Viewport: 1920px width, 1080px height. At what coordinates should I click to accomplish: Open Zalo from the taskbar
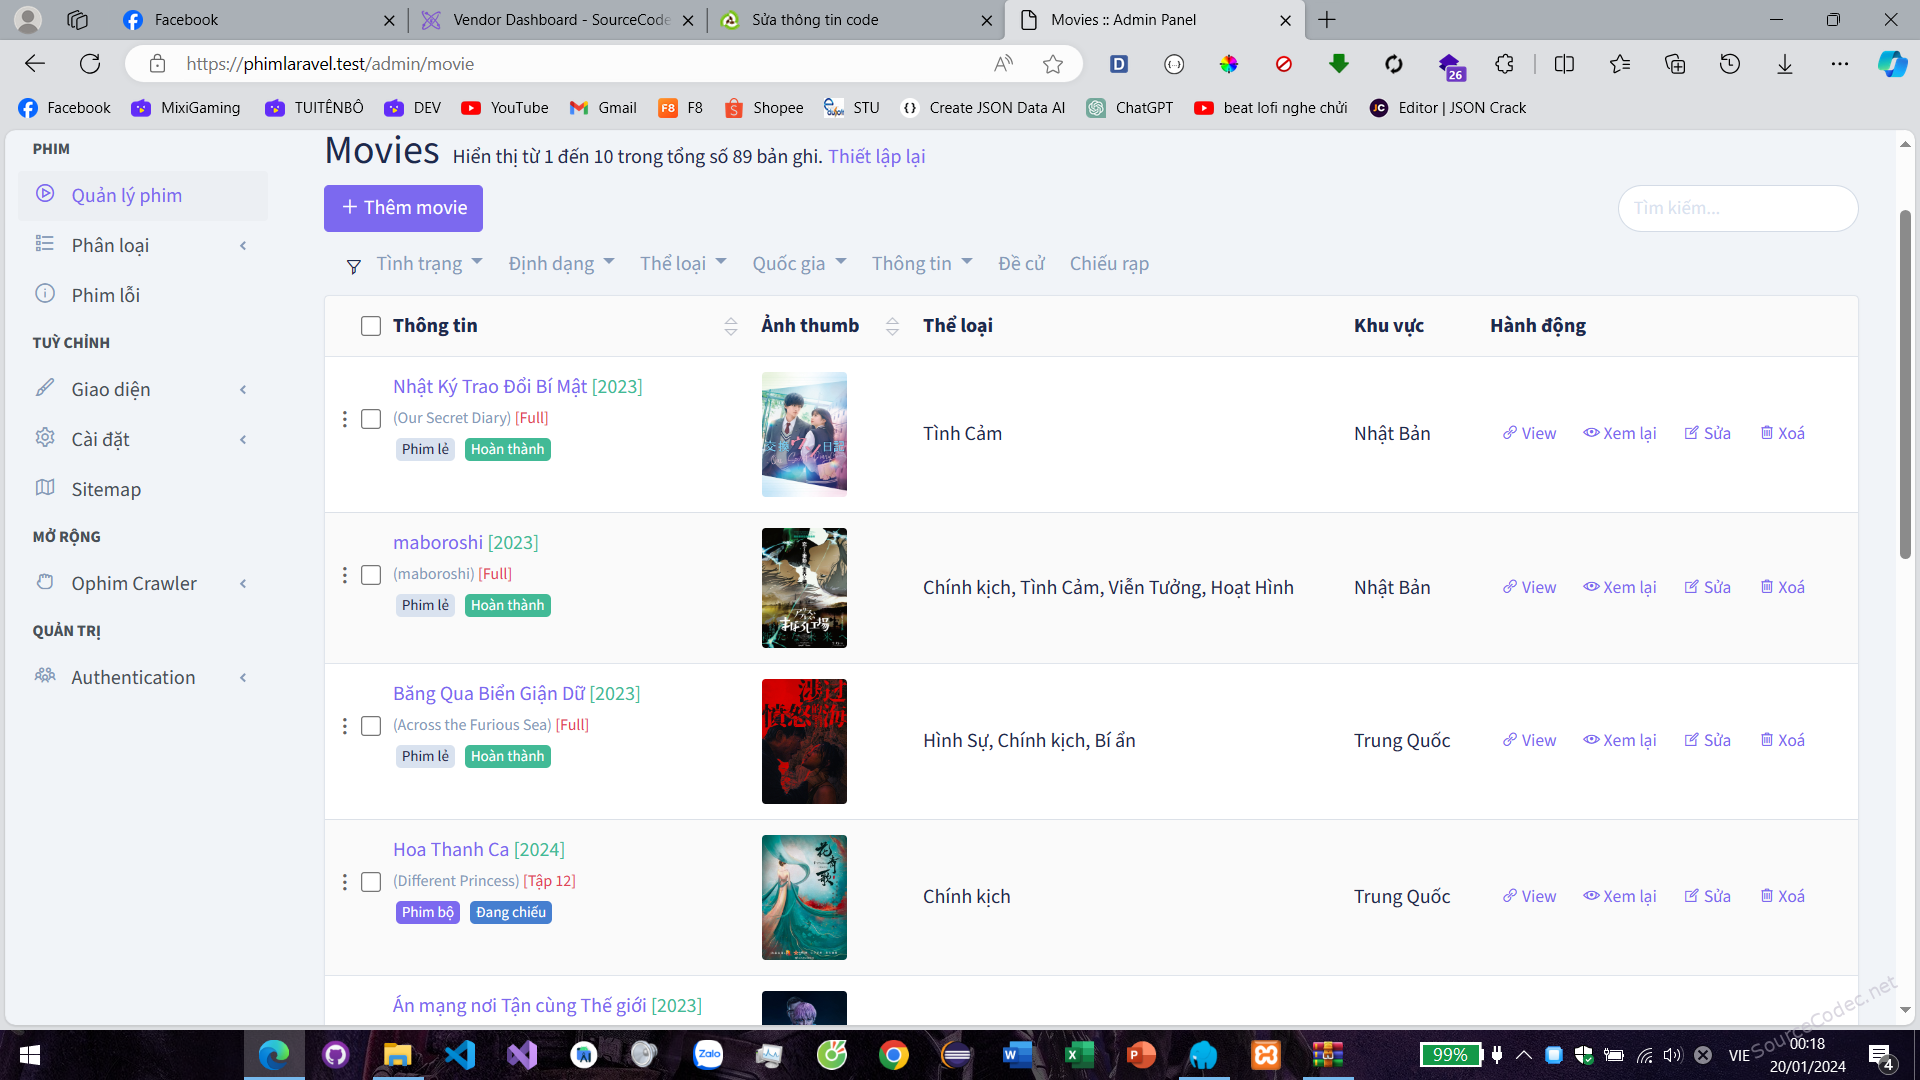point(708,1054)
